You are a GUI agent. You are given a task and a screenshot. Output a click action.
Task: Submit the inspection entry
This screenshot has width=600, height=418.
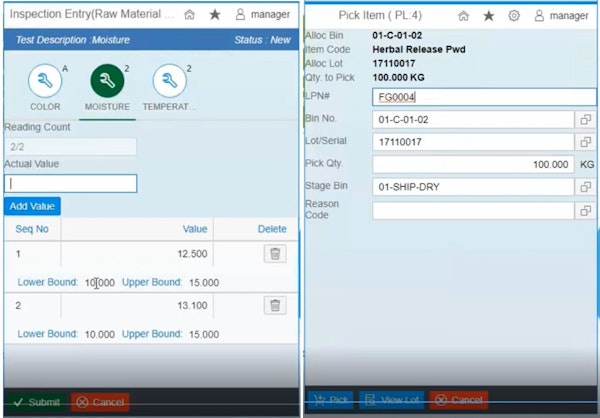36,402
